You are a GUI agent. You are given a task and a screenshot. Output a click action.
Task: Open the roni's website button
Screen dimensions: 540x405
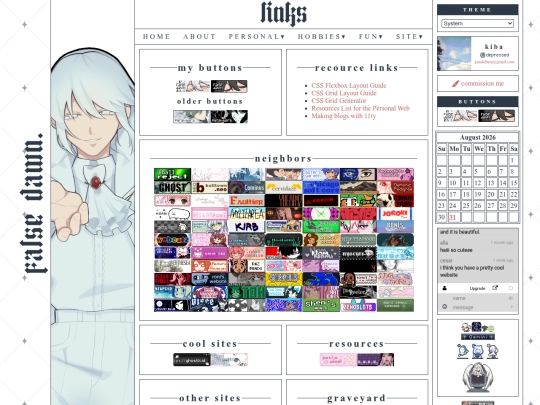coord(210,279)
